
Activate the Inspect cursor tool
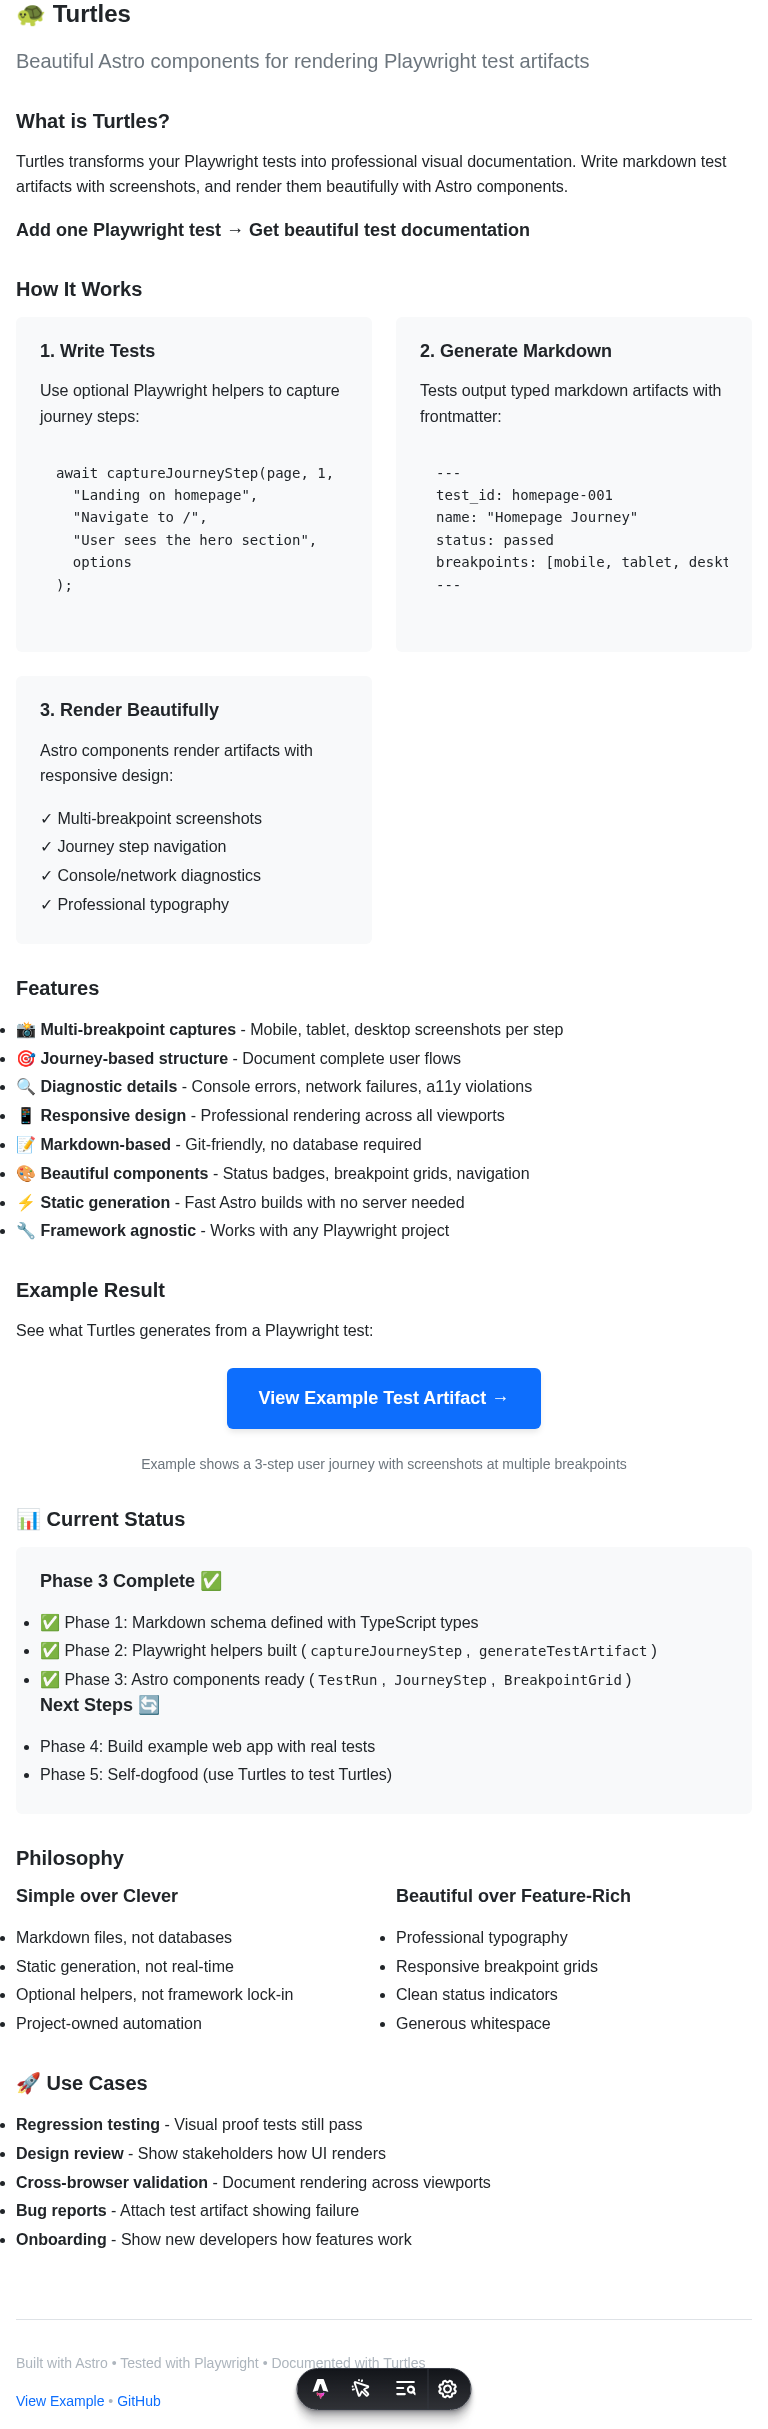coord(362,2388)
